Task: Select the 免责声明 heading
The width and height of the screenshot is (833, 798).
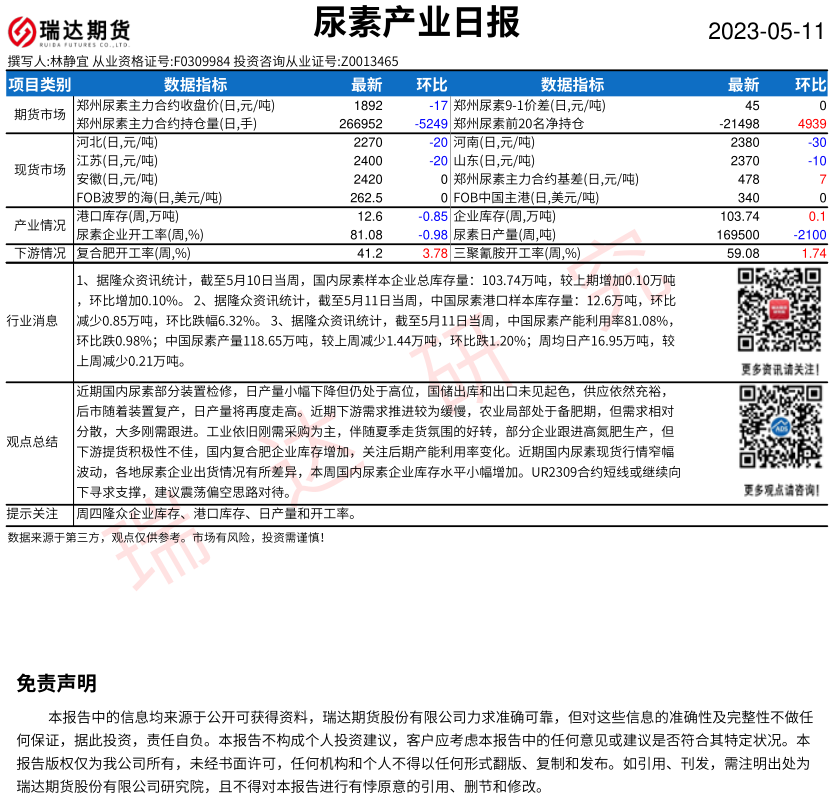Action: pos(57,684)
